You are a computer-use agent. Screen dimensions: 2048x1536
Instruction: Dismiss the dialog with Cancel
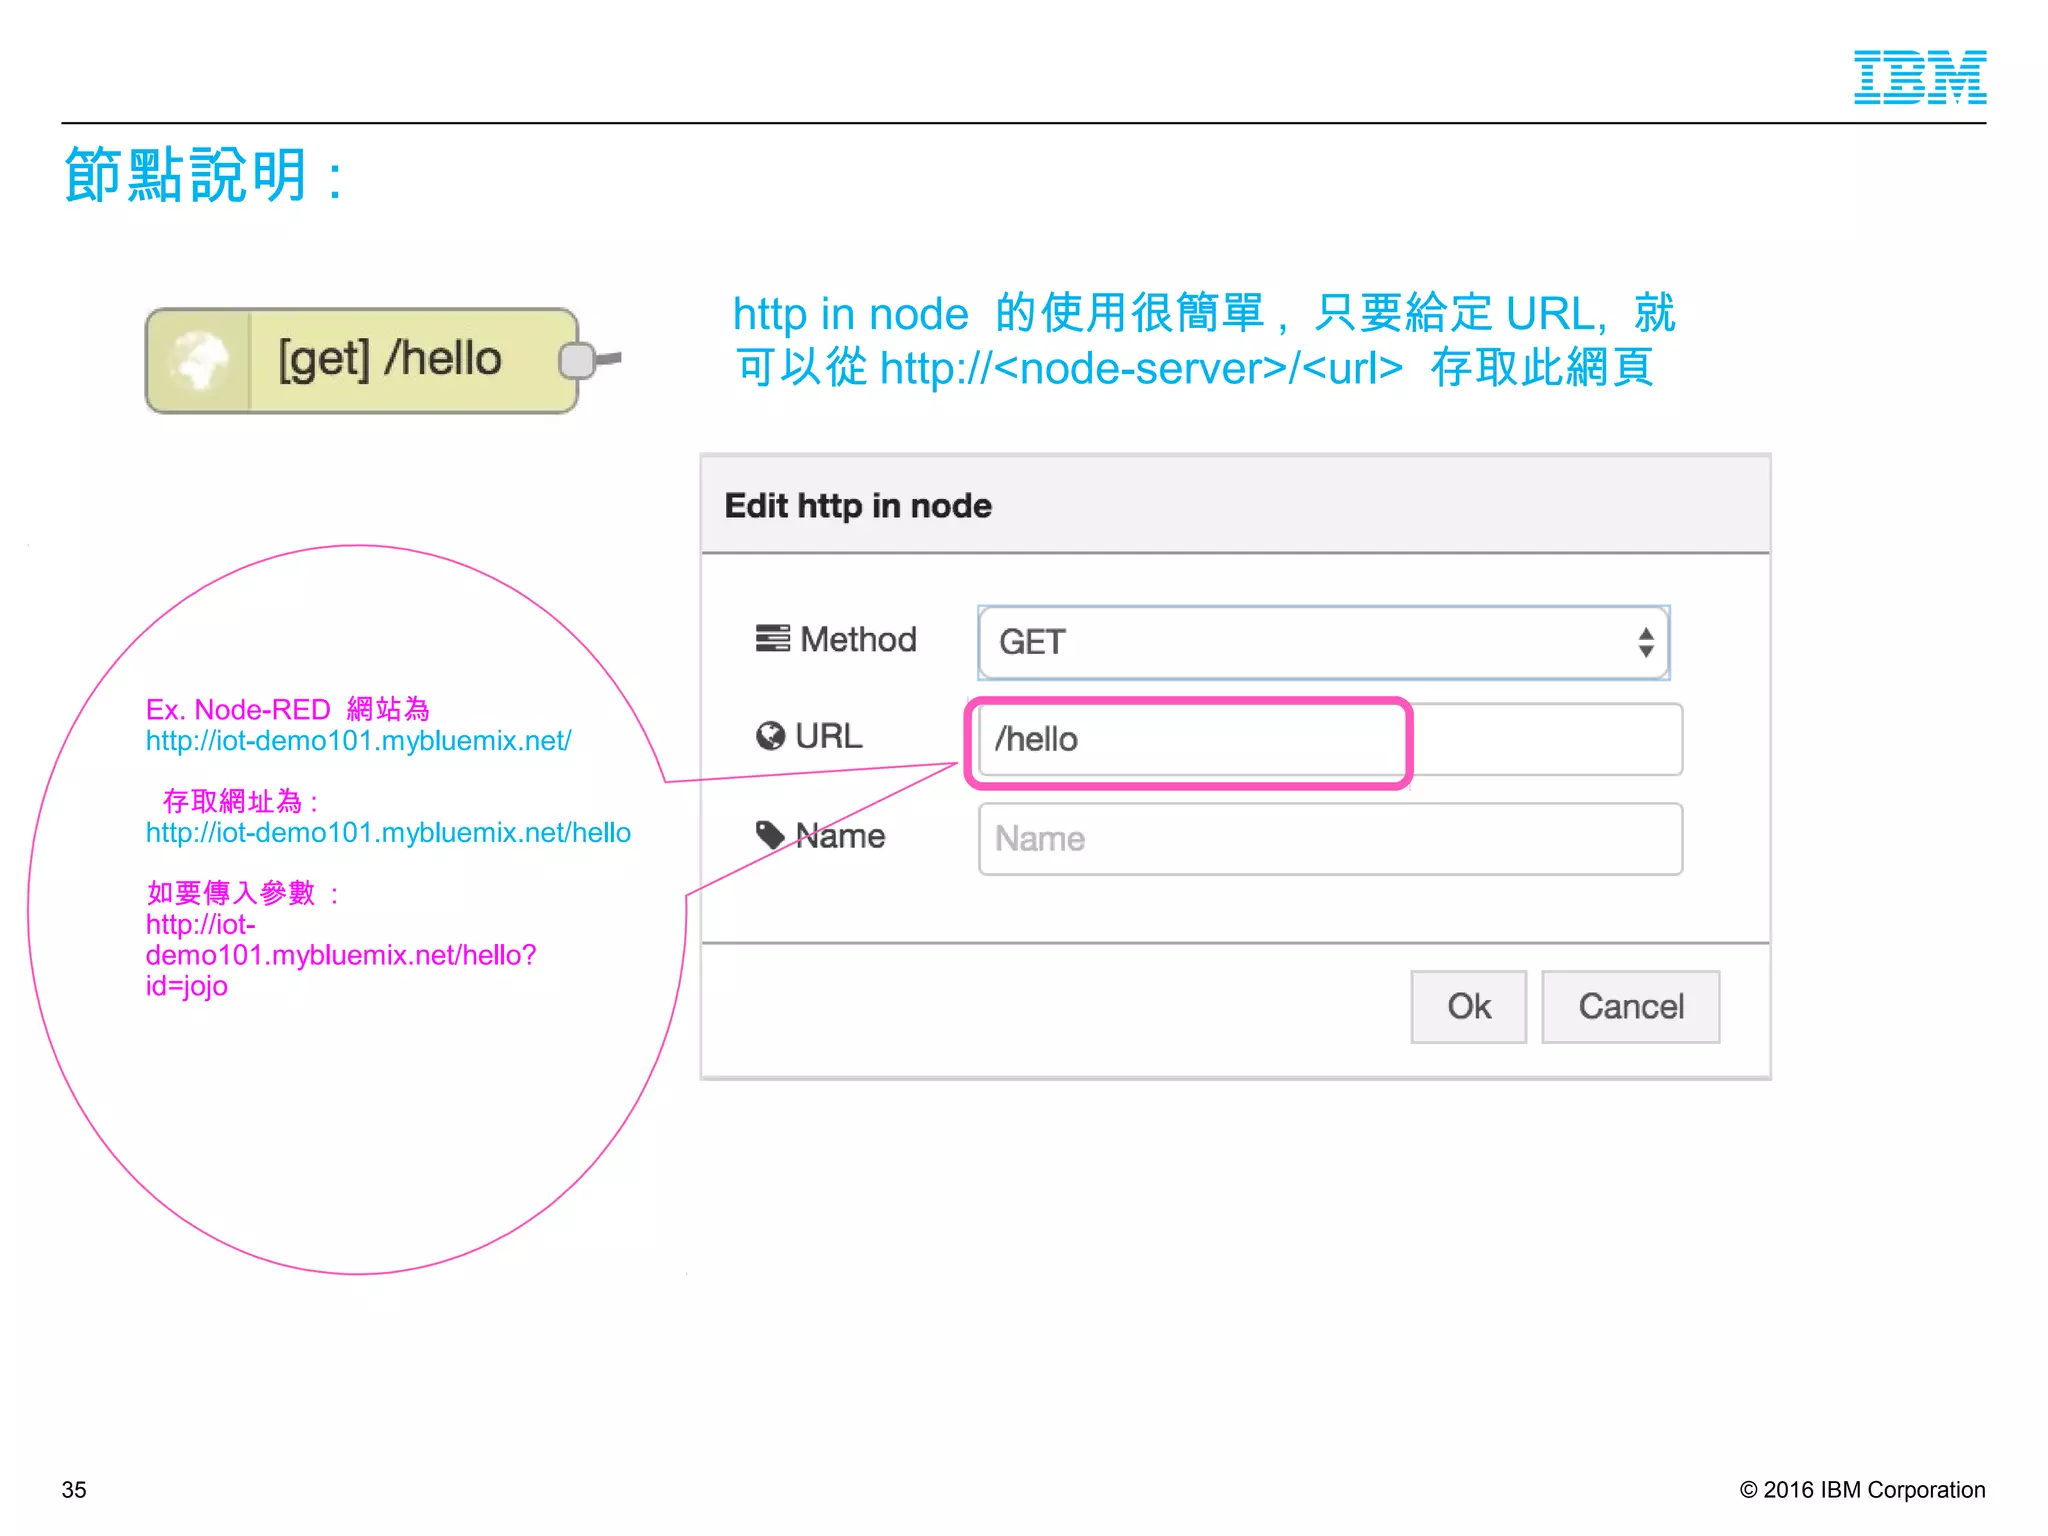click(1630, 1006)
